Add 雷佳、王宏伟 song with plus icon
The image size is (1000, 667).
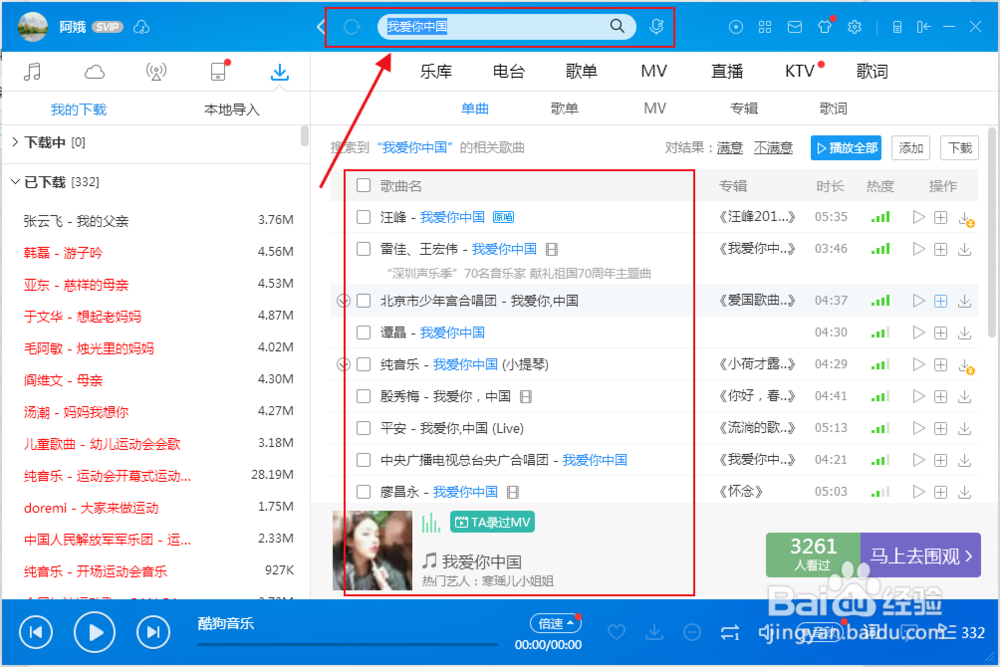pyautogui.click(x=941, y=249)
